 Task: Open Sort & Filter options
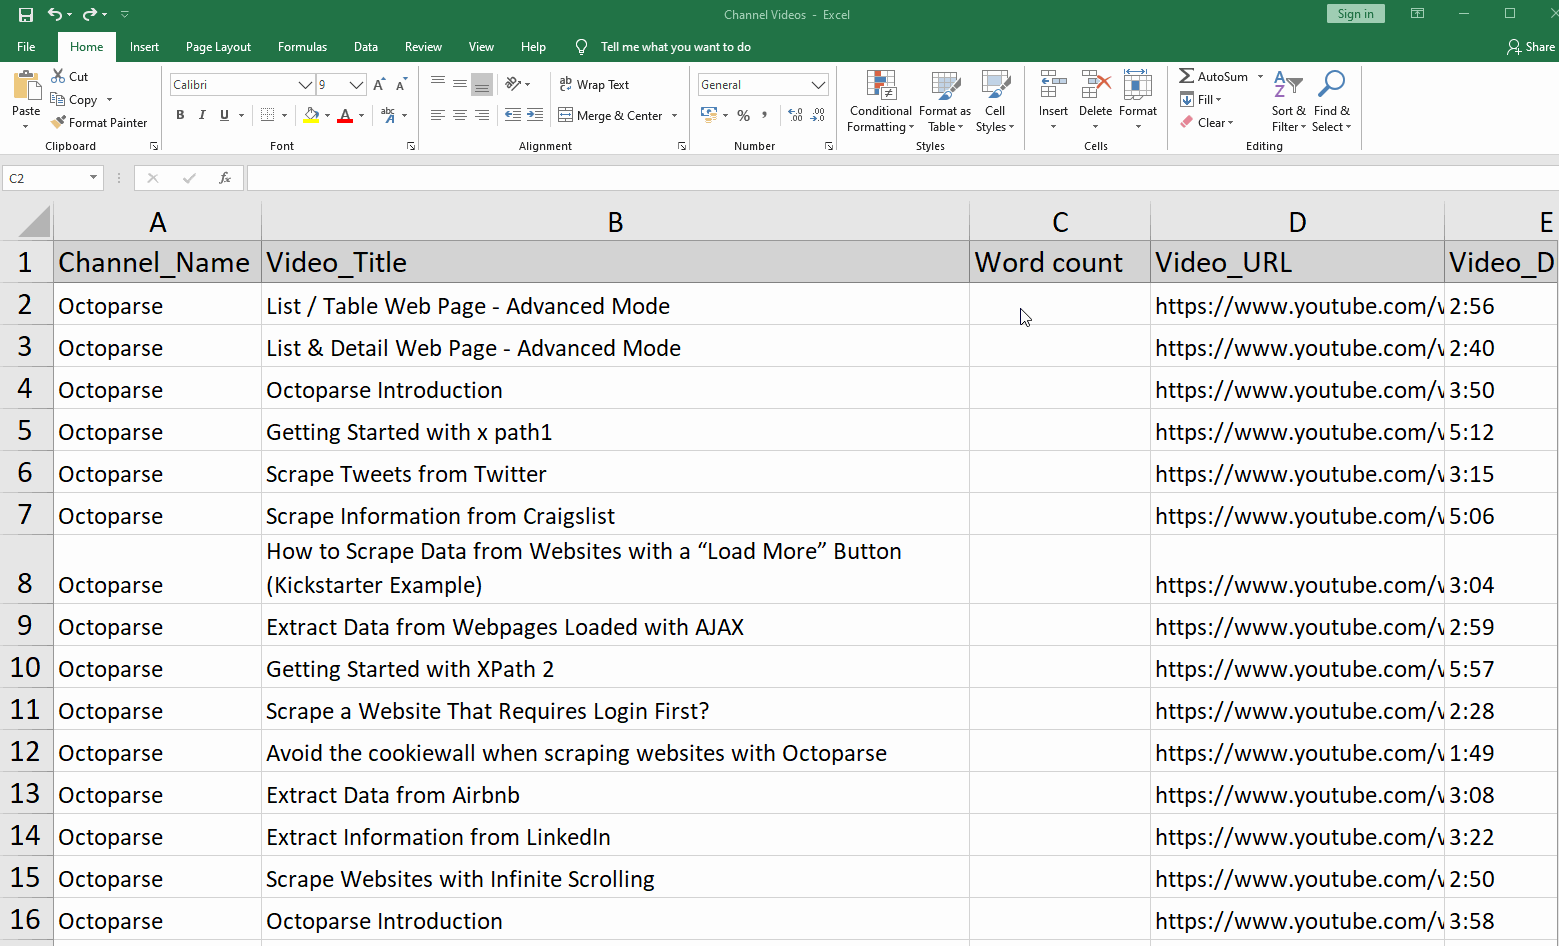[x=1288, y=101]
